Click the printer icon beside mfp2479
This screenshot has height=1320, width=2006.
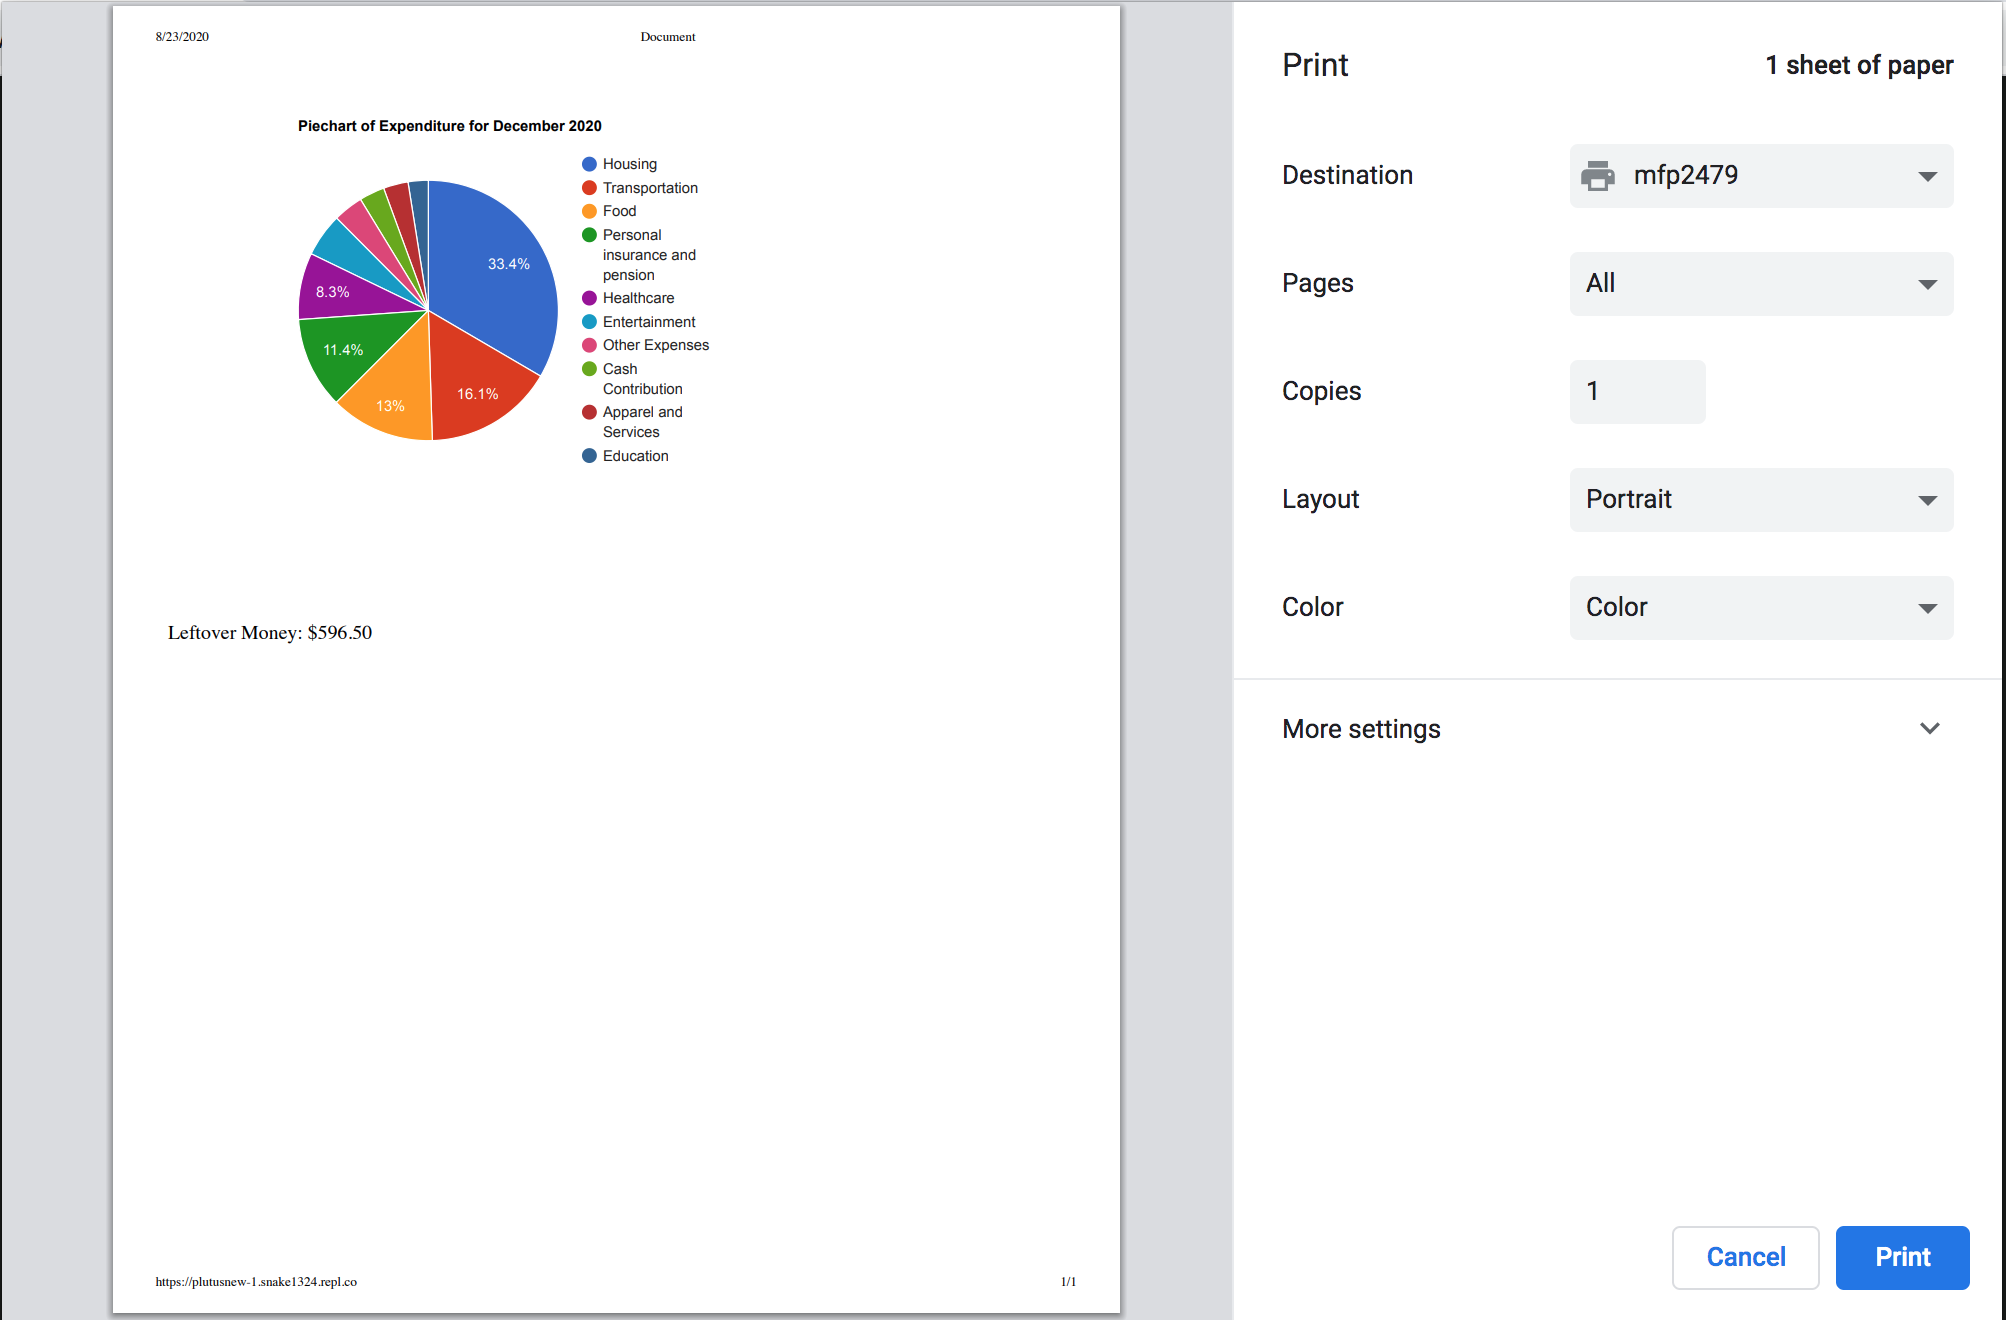coord(1597,176)
